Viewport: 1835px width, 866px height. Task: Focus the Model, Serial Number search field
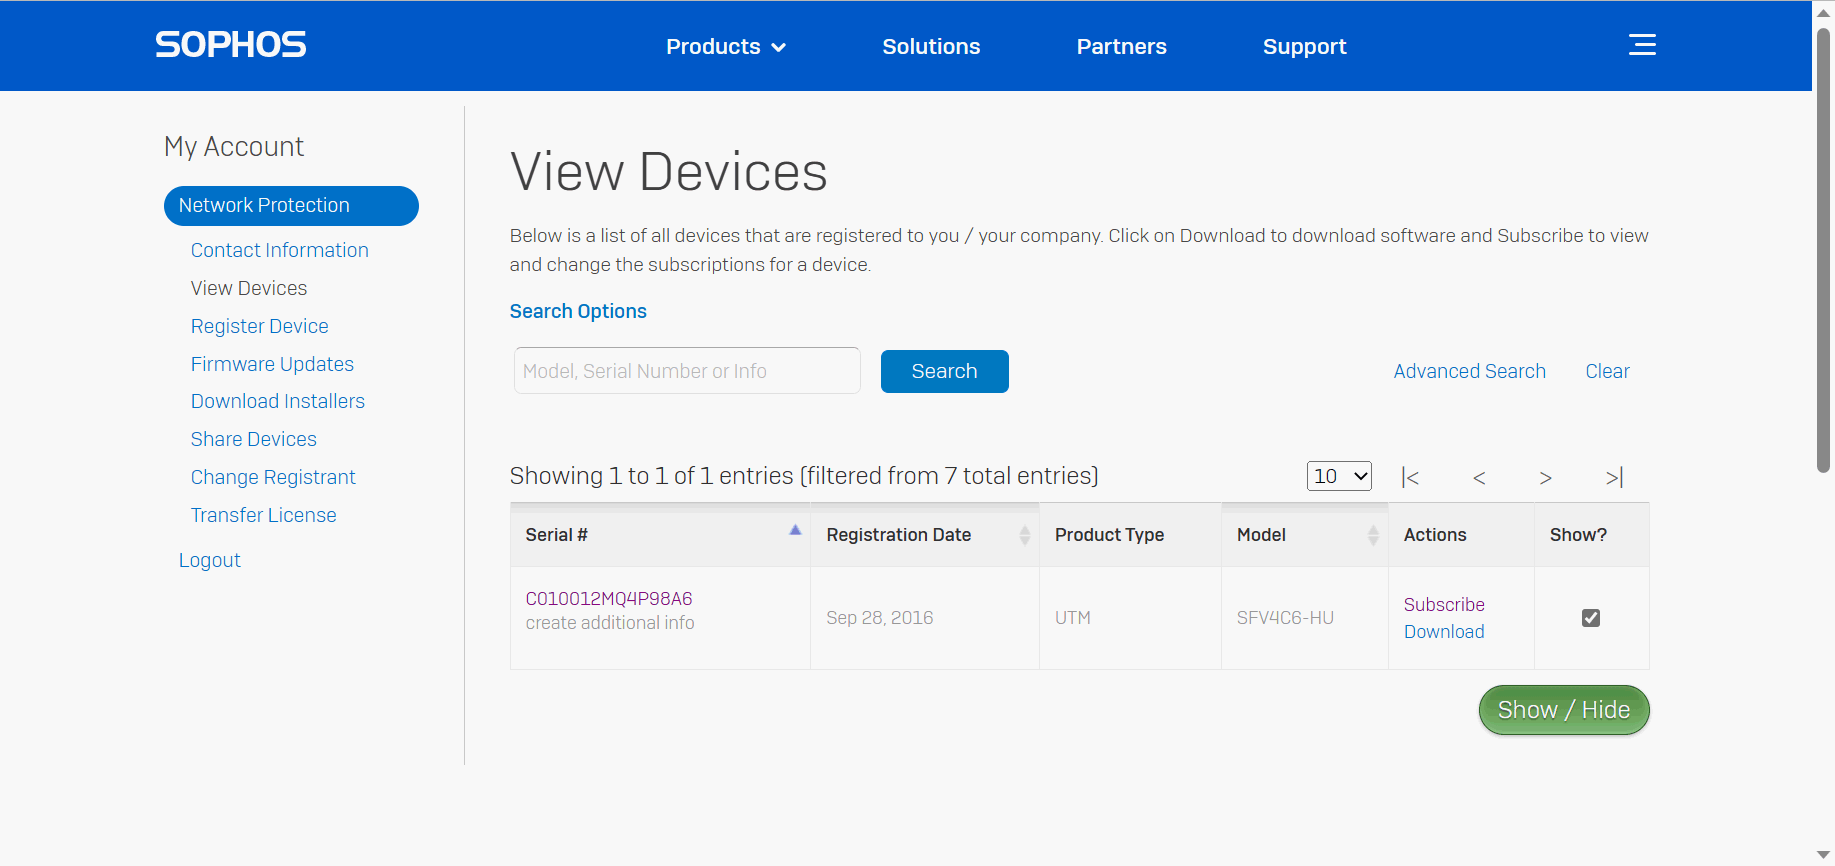pyautogui.click(x=687, y=371)
